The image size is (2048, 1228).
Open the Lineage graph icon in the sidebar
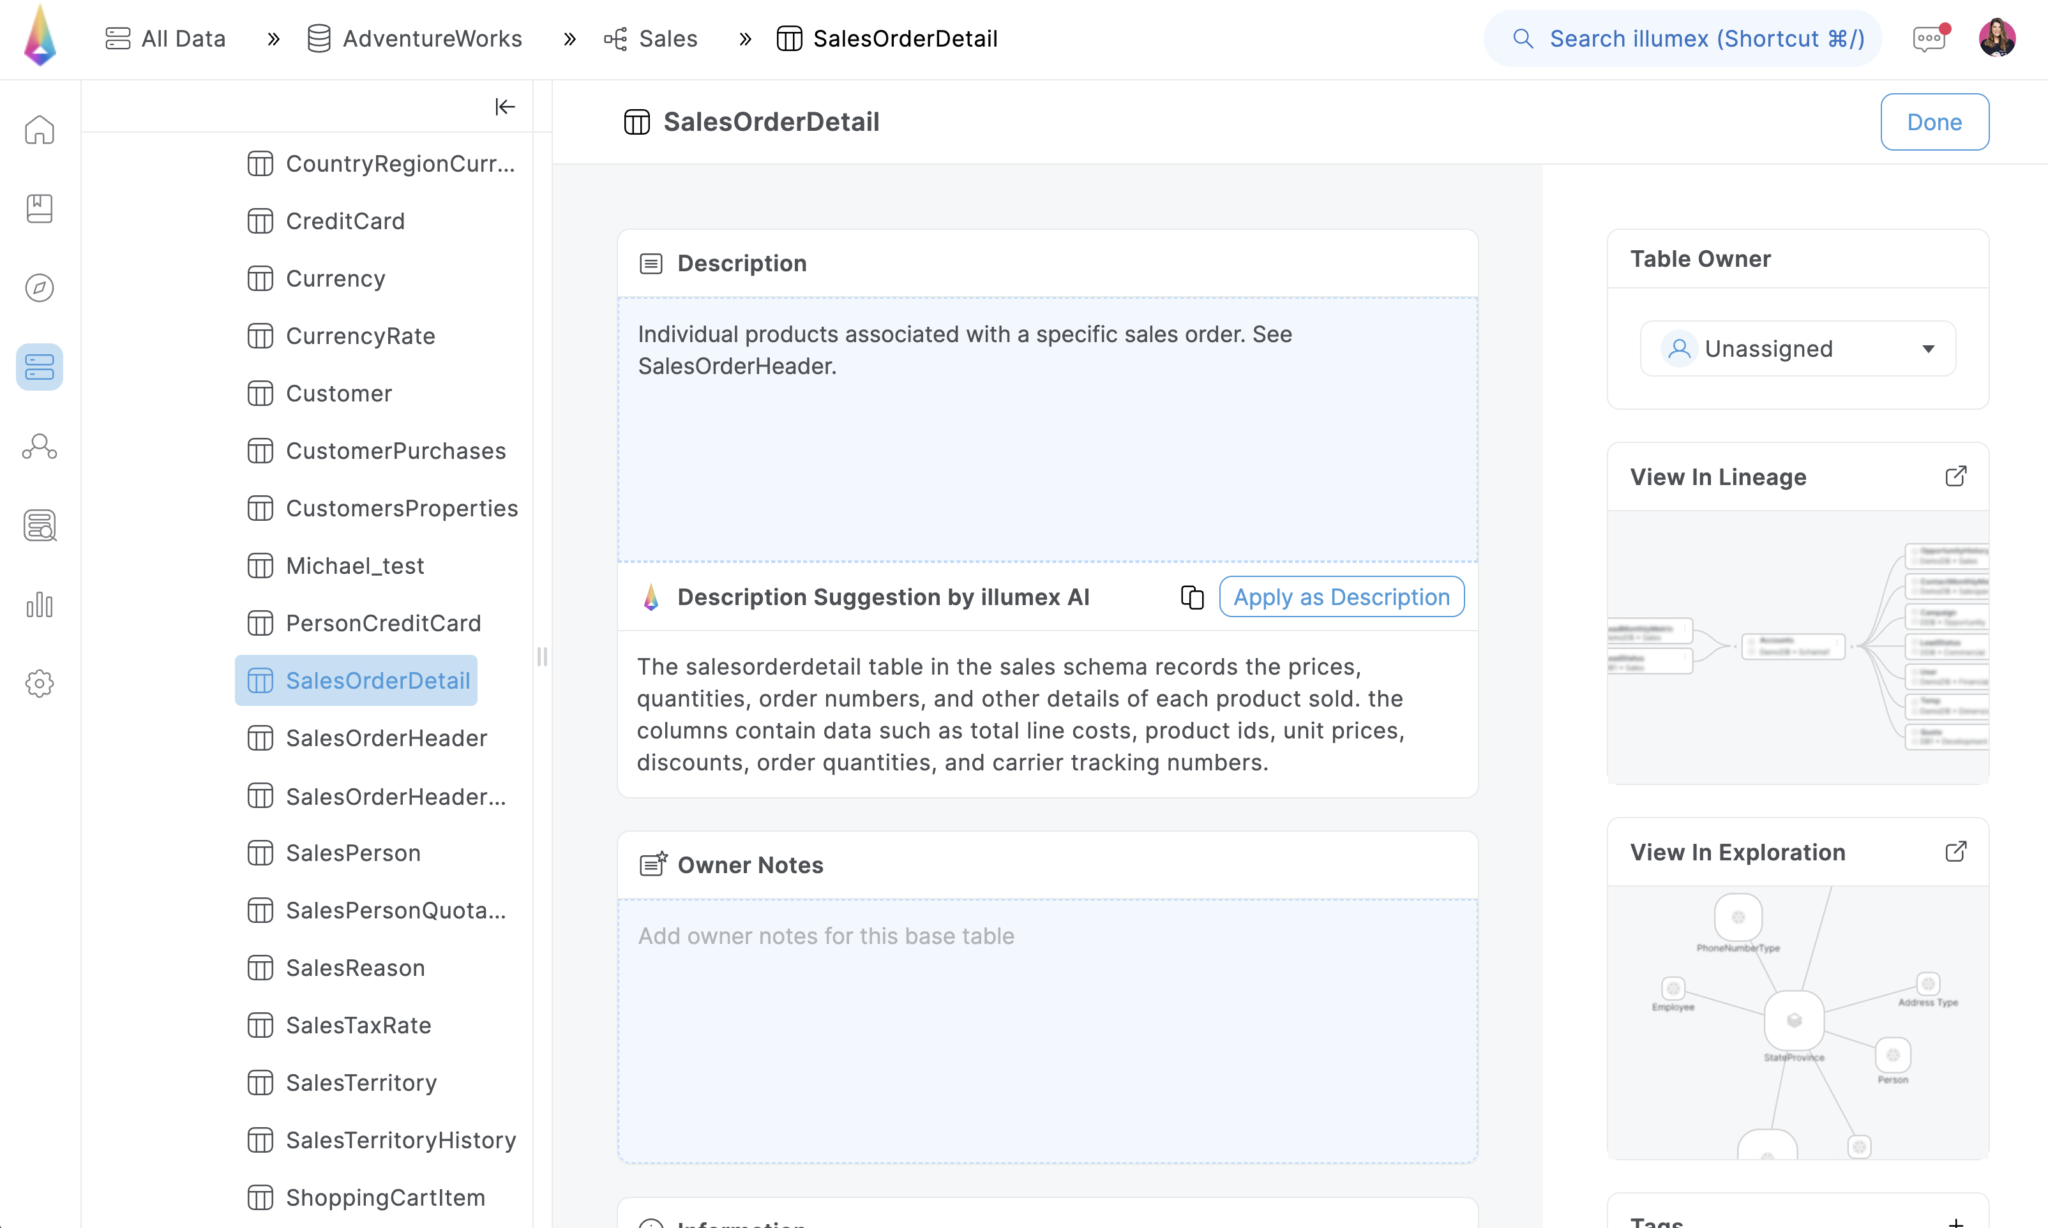coord(39,447)
